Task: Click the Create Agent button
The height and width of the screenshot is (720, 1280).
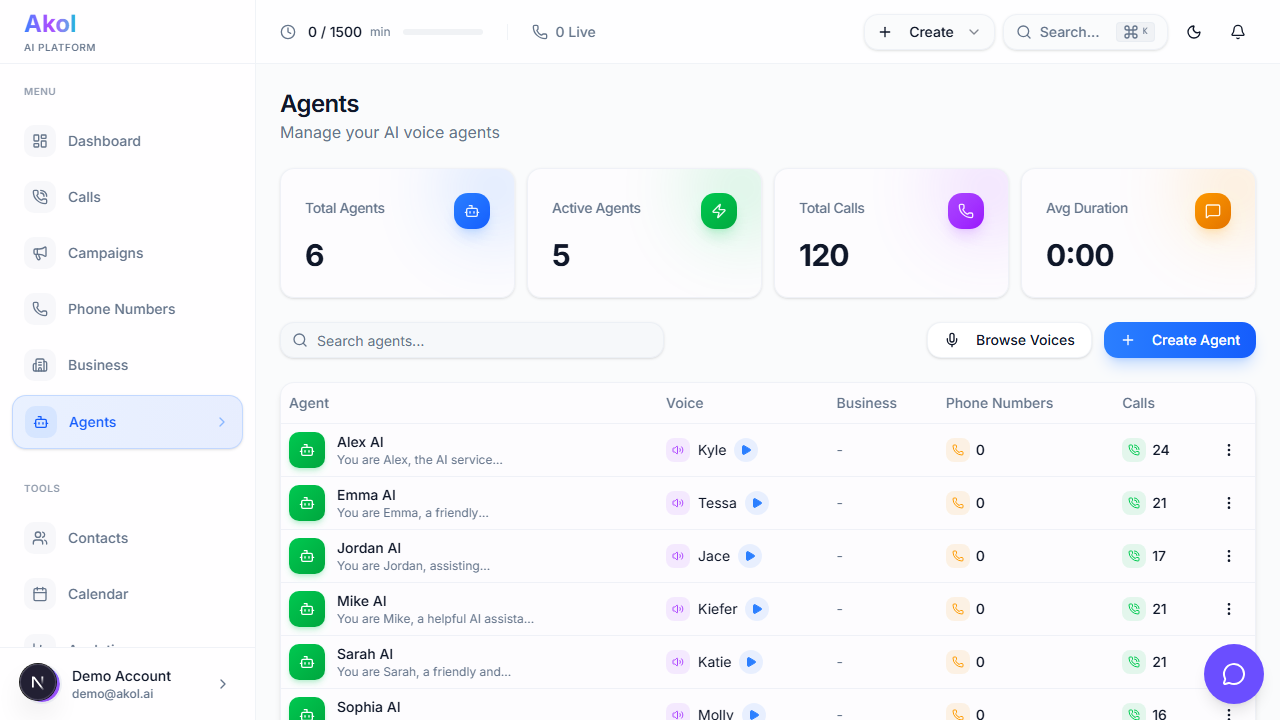Action: point(1180,340)
